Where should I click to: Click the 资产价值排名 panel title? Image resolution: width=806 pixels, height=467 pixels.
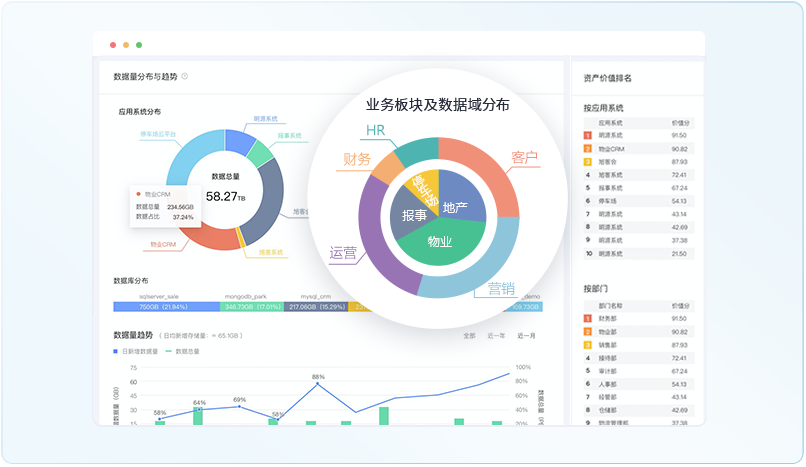point(607,78)
